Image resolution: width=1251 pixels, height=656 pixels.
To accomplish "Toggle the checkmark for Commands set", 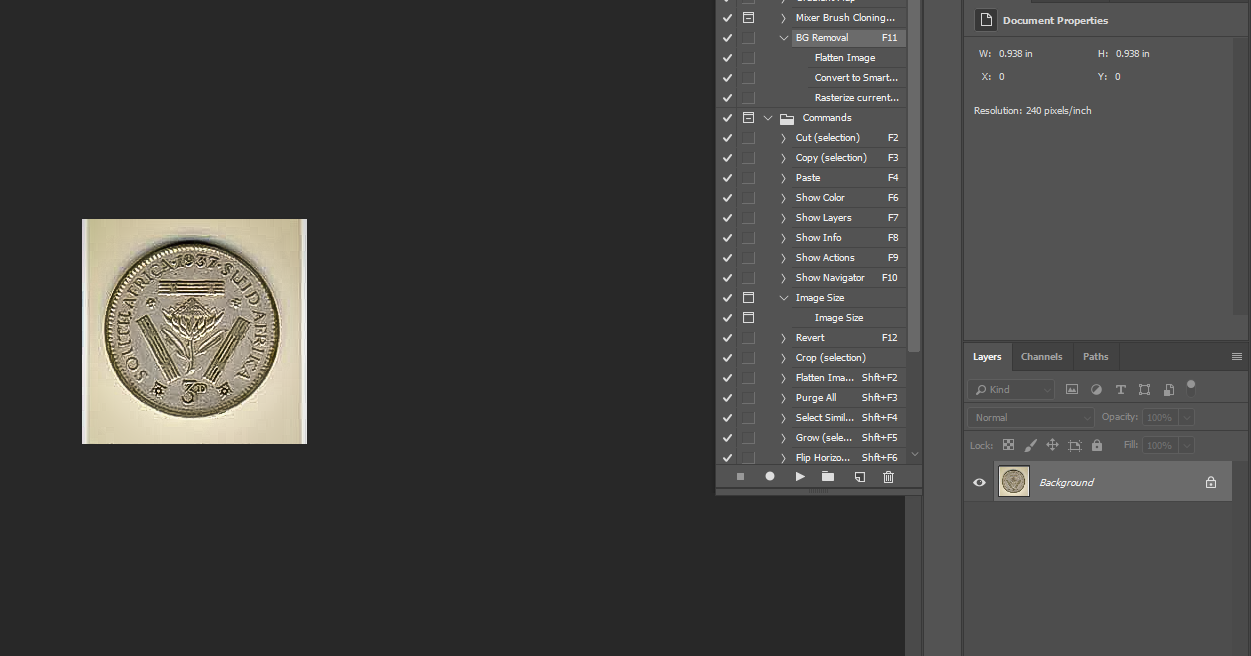I will [727, 118].
